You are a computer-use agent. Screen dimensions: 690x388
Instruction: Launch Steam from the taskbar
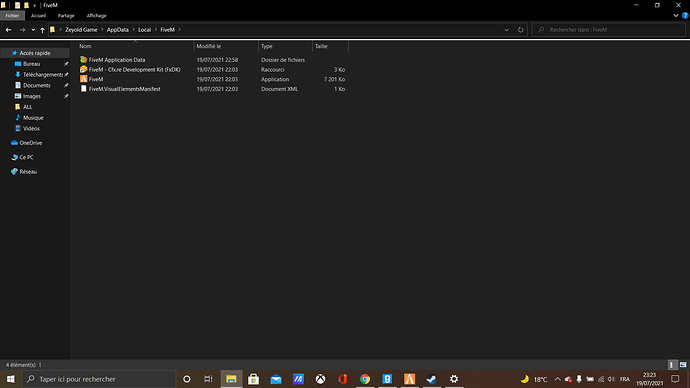(431, 379)
